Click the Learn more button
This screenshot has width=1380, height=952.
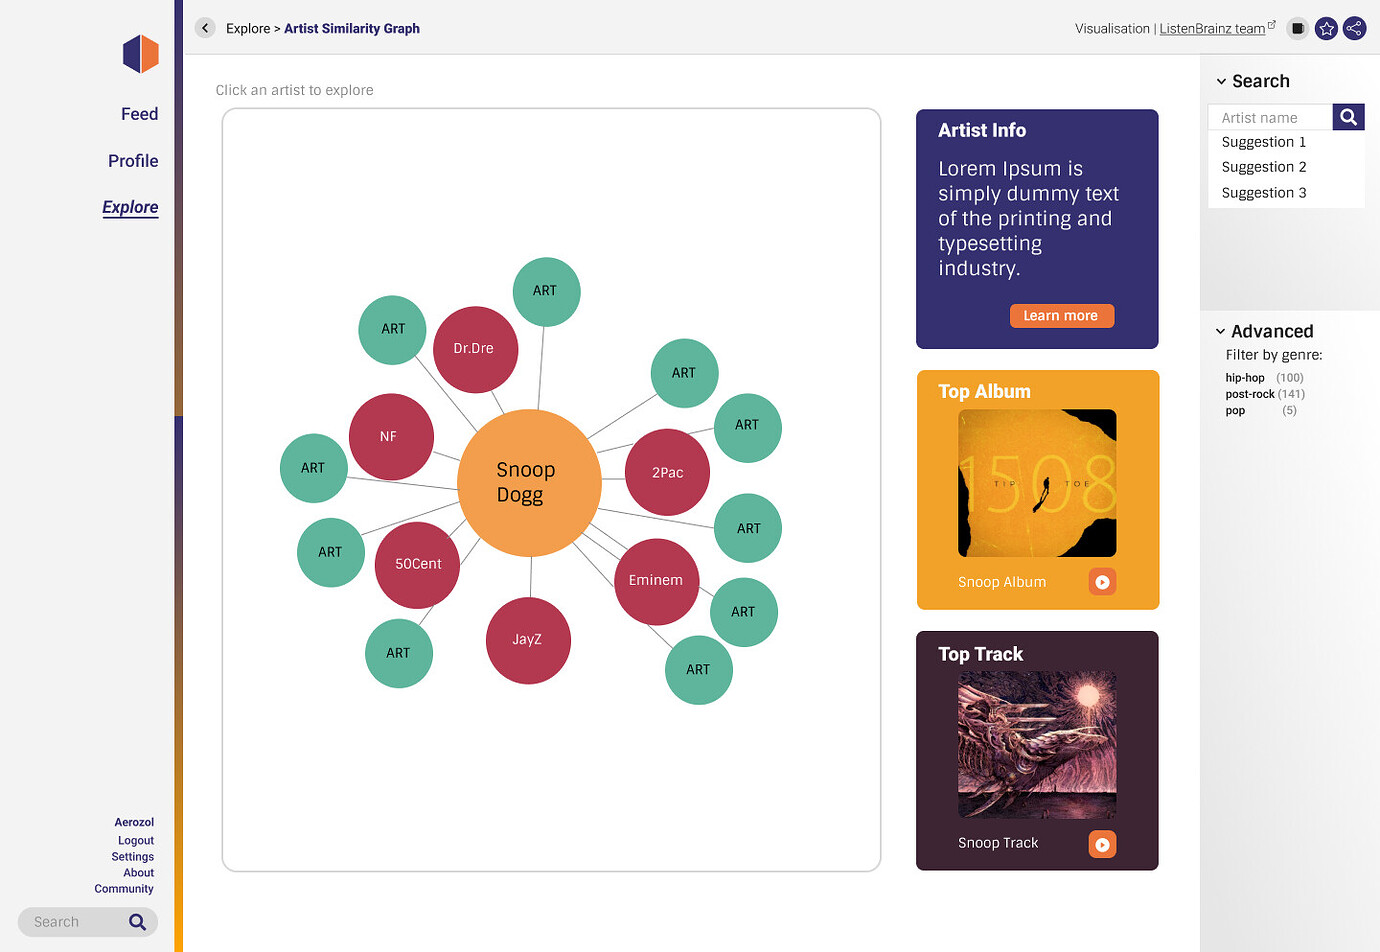click(x=1061, y=316)
